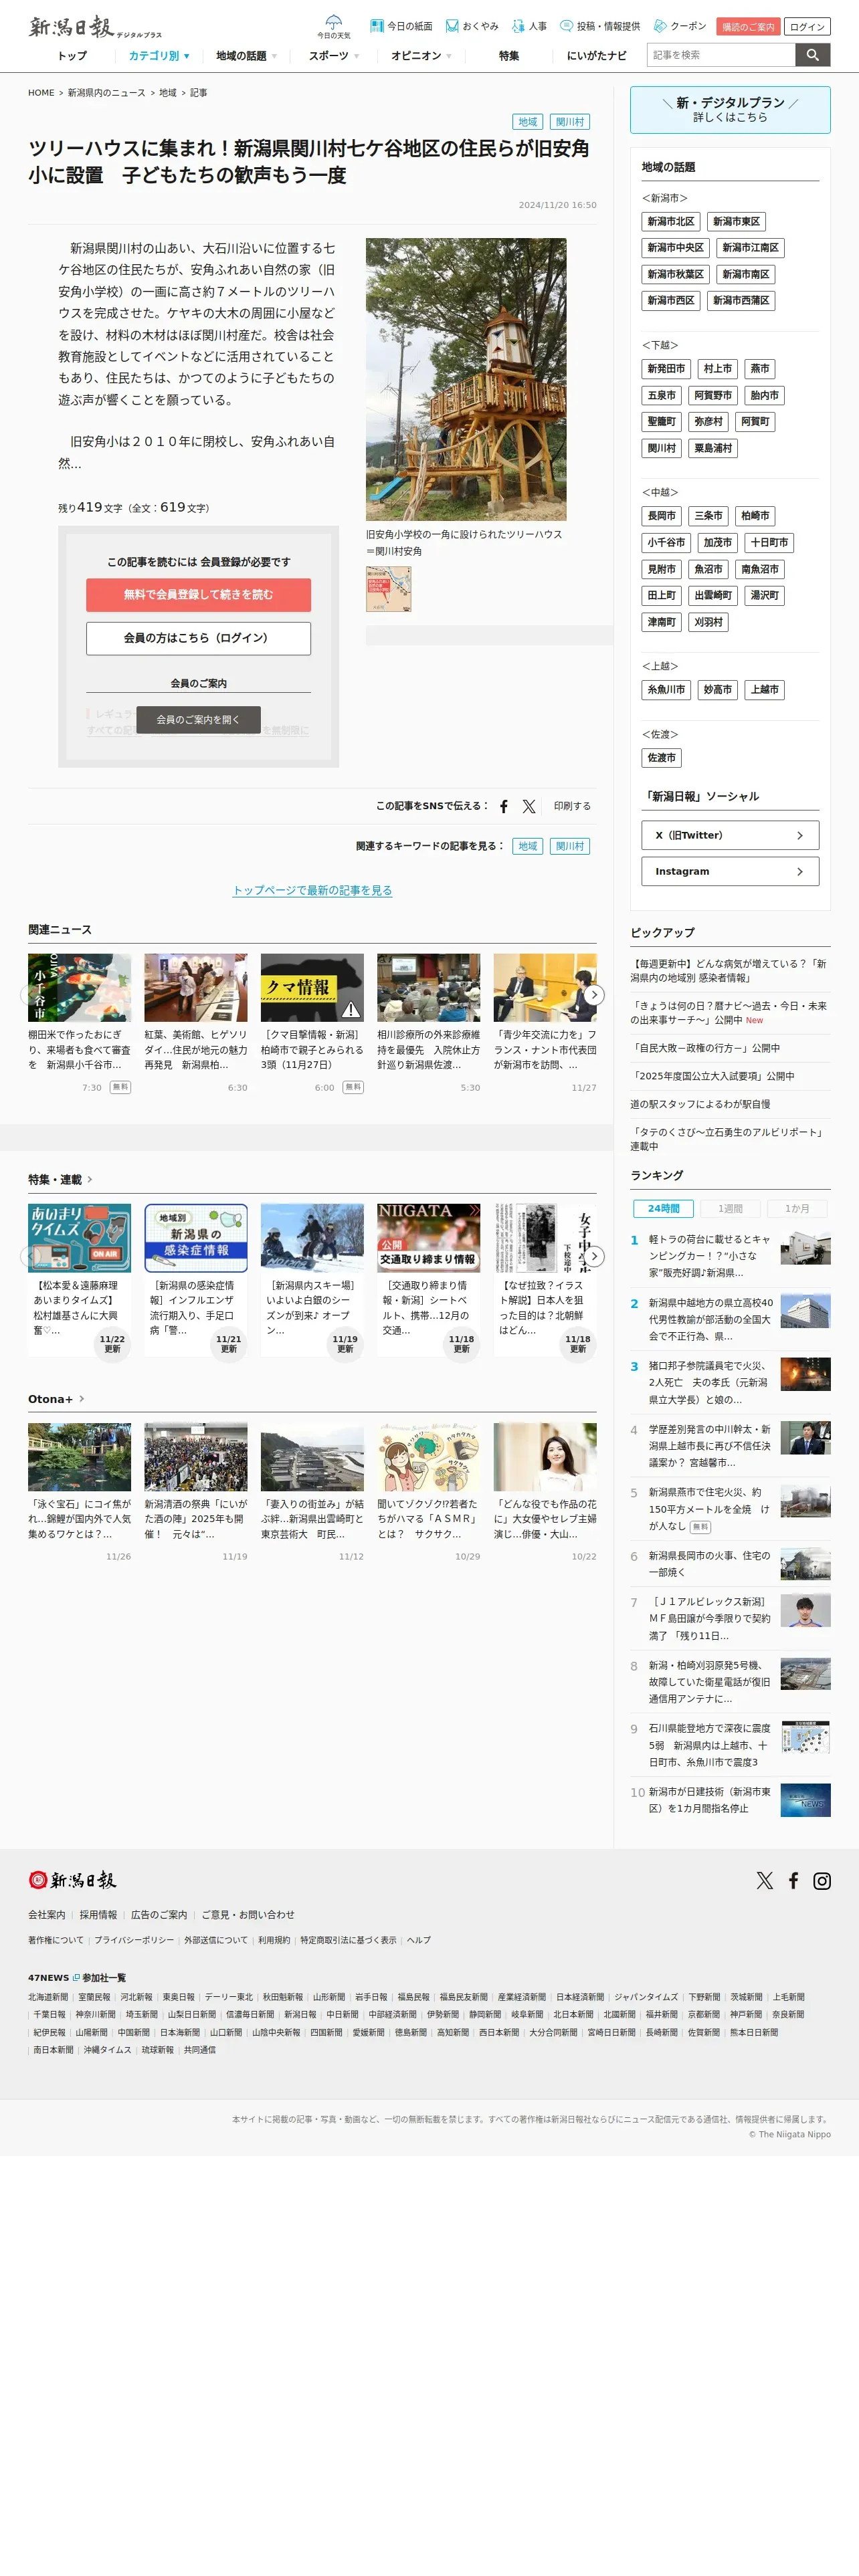Image resolution: width=859 pixels, height=2576 pixels.
Task: Click 印刷する link
Action: pos(572,806)
